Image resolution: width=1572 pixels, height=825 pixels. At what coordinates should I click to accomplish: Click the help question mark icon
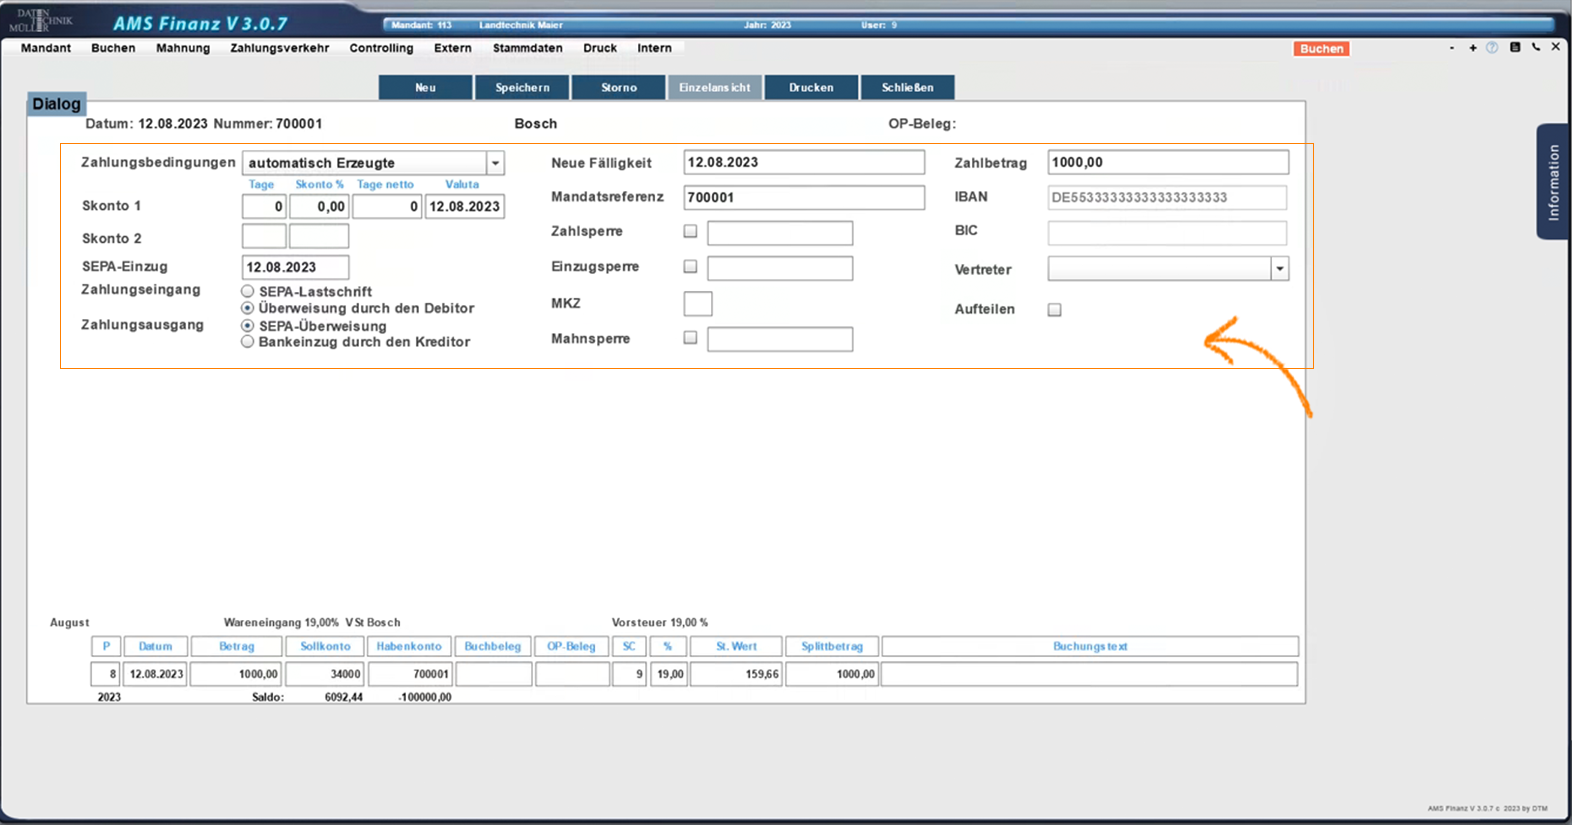pos(1492,48)
